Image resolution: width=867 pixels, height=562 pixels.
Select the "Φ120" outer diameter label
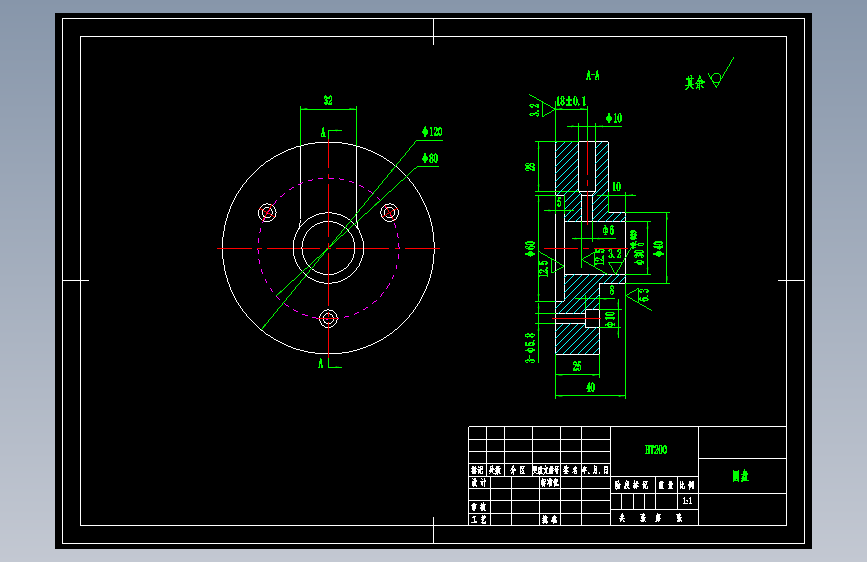click(432, 132)
